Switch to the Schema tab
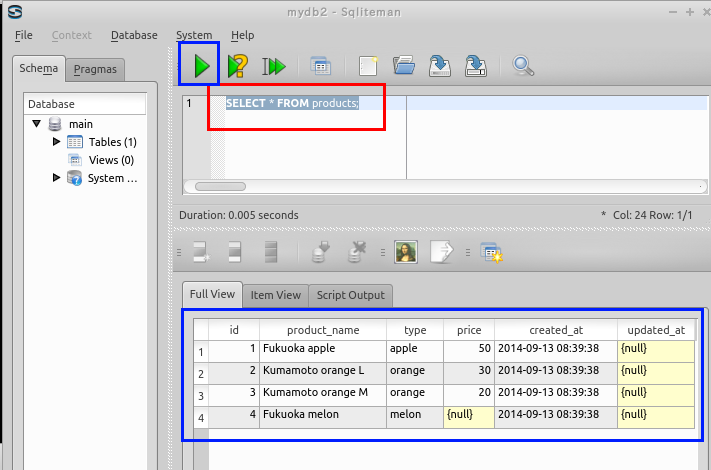The height and width of the screenshot is (470, 711). [x=39, y=68]
